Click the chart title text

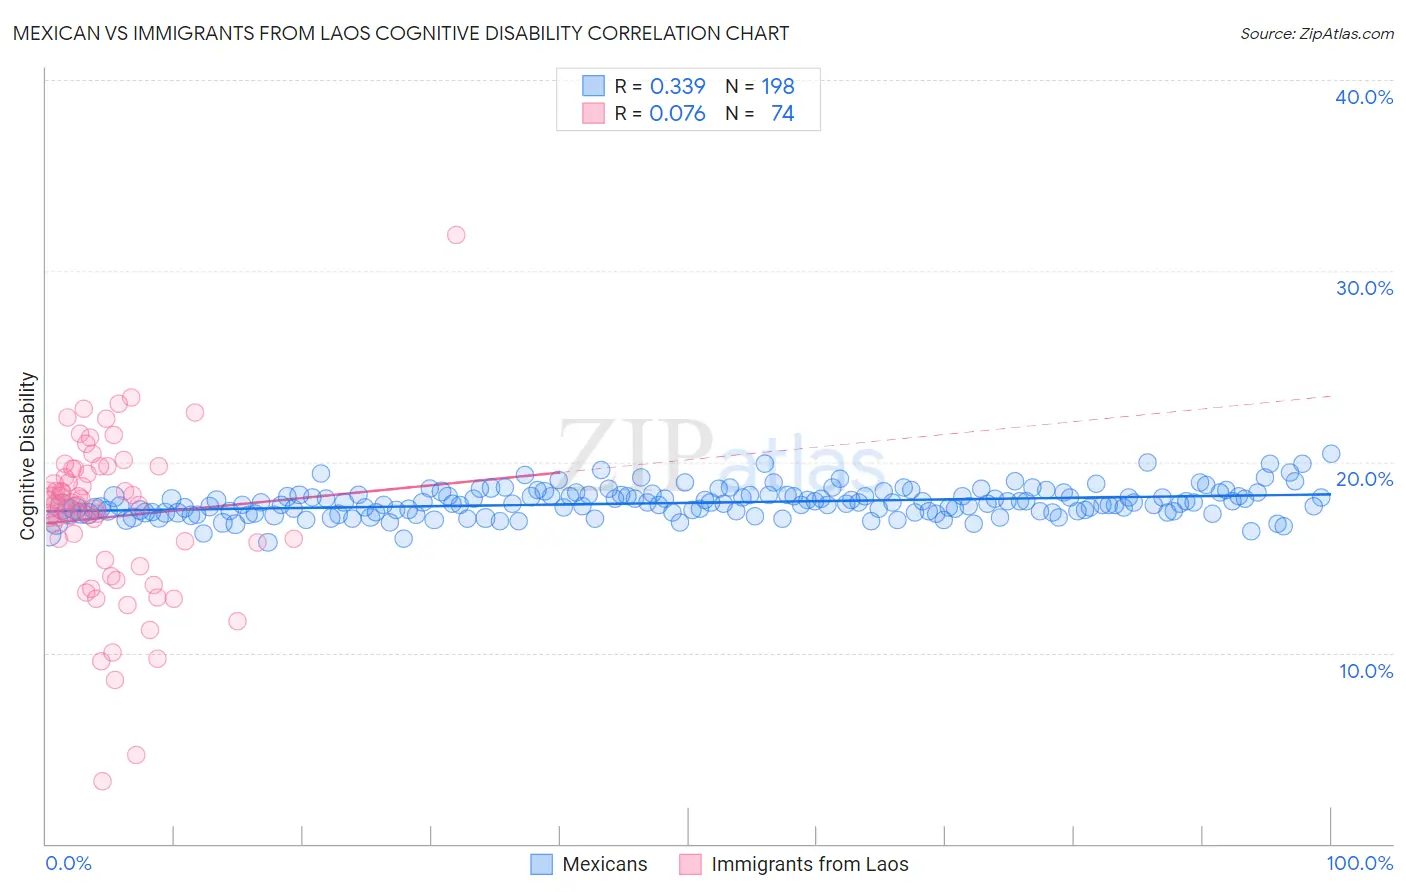pyautogui.click(x=401, y=33)
